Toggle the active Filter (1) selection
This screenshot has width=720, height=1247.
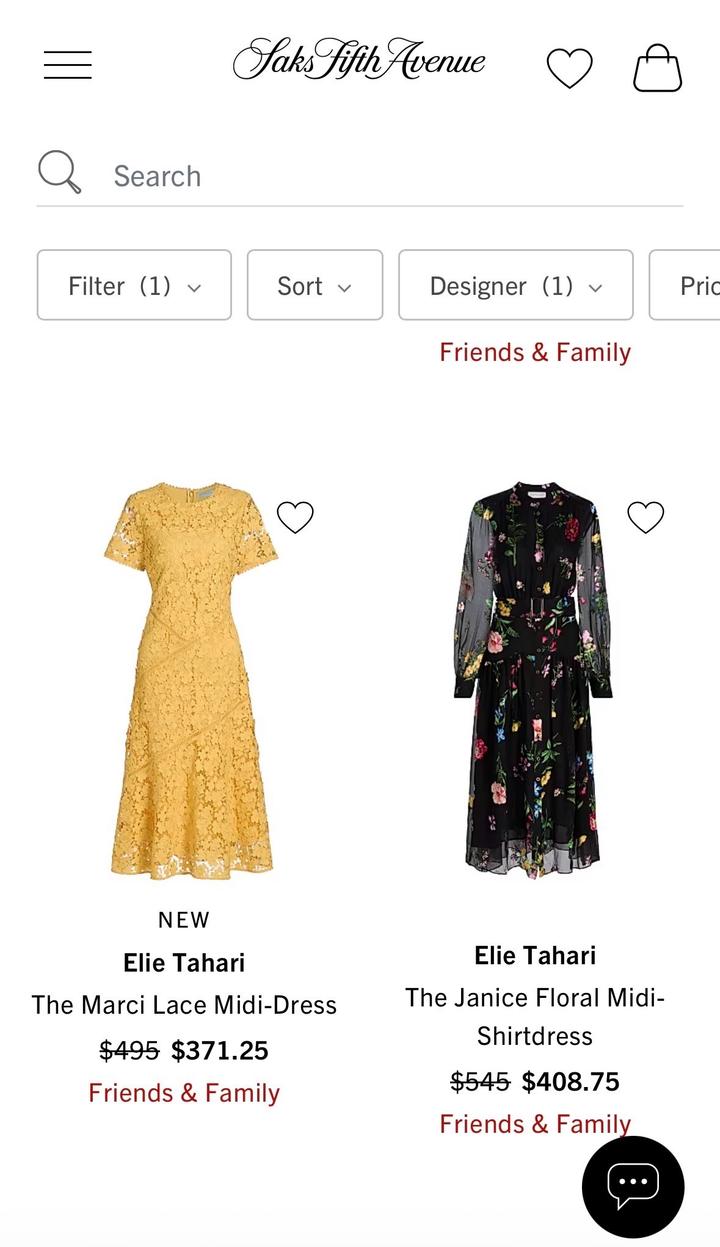click(133, 285)
